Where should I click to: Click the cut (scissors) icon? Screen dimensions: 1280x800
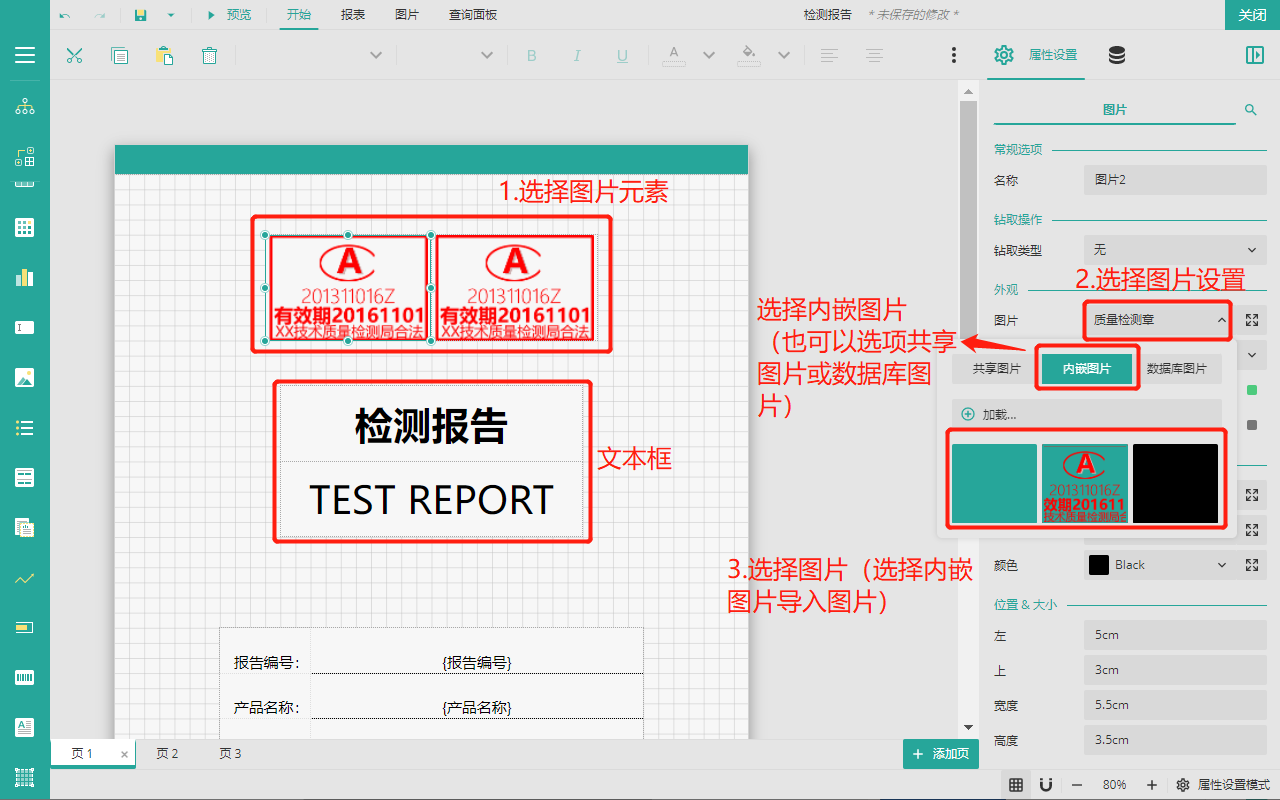(74, 56)
